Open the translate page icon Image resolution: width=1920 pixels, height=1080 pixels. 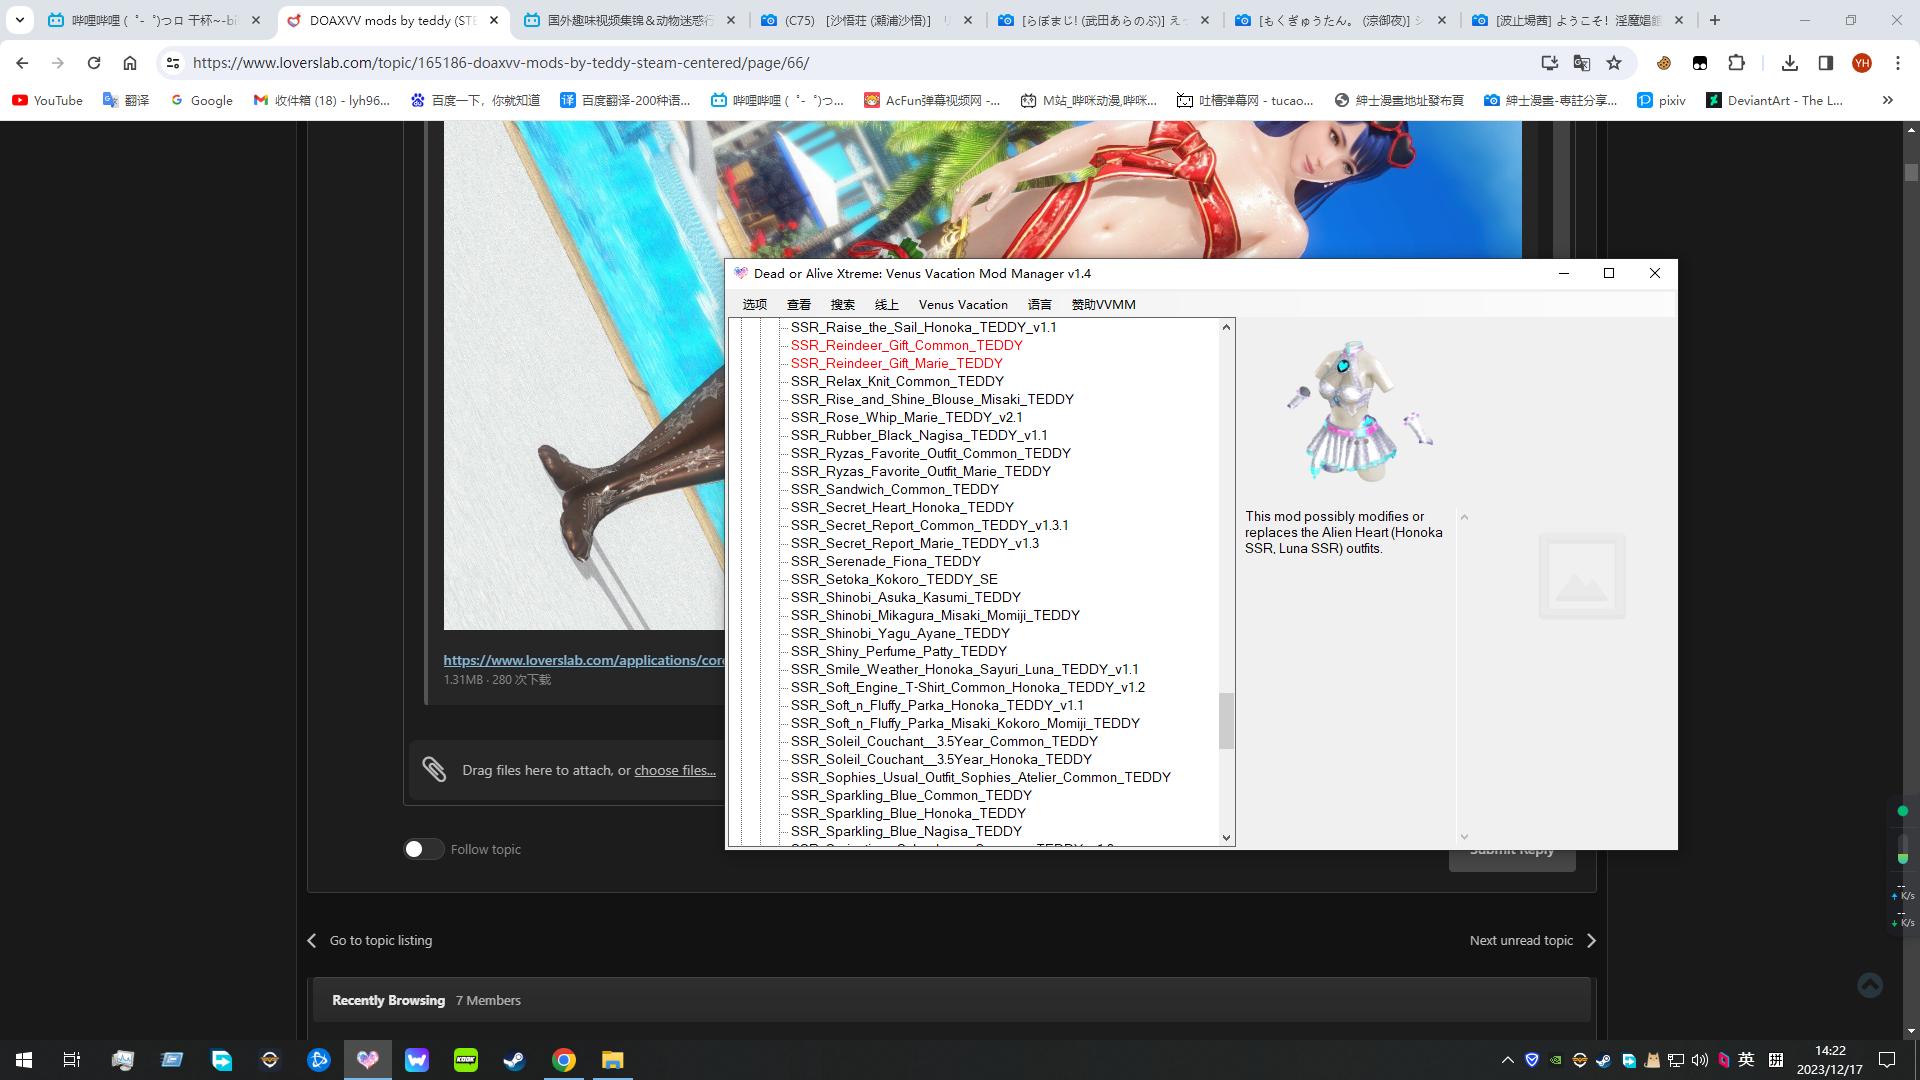pyautogui.click(x=1582, y=63)
